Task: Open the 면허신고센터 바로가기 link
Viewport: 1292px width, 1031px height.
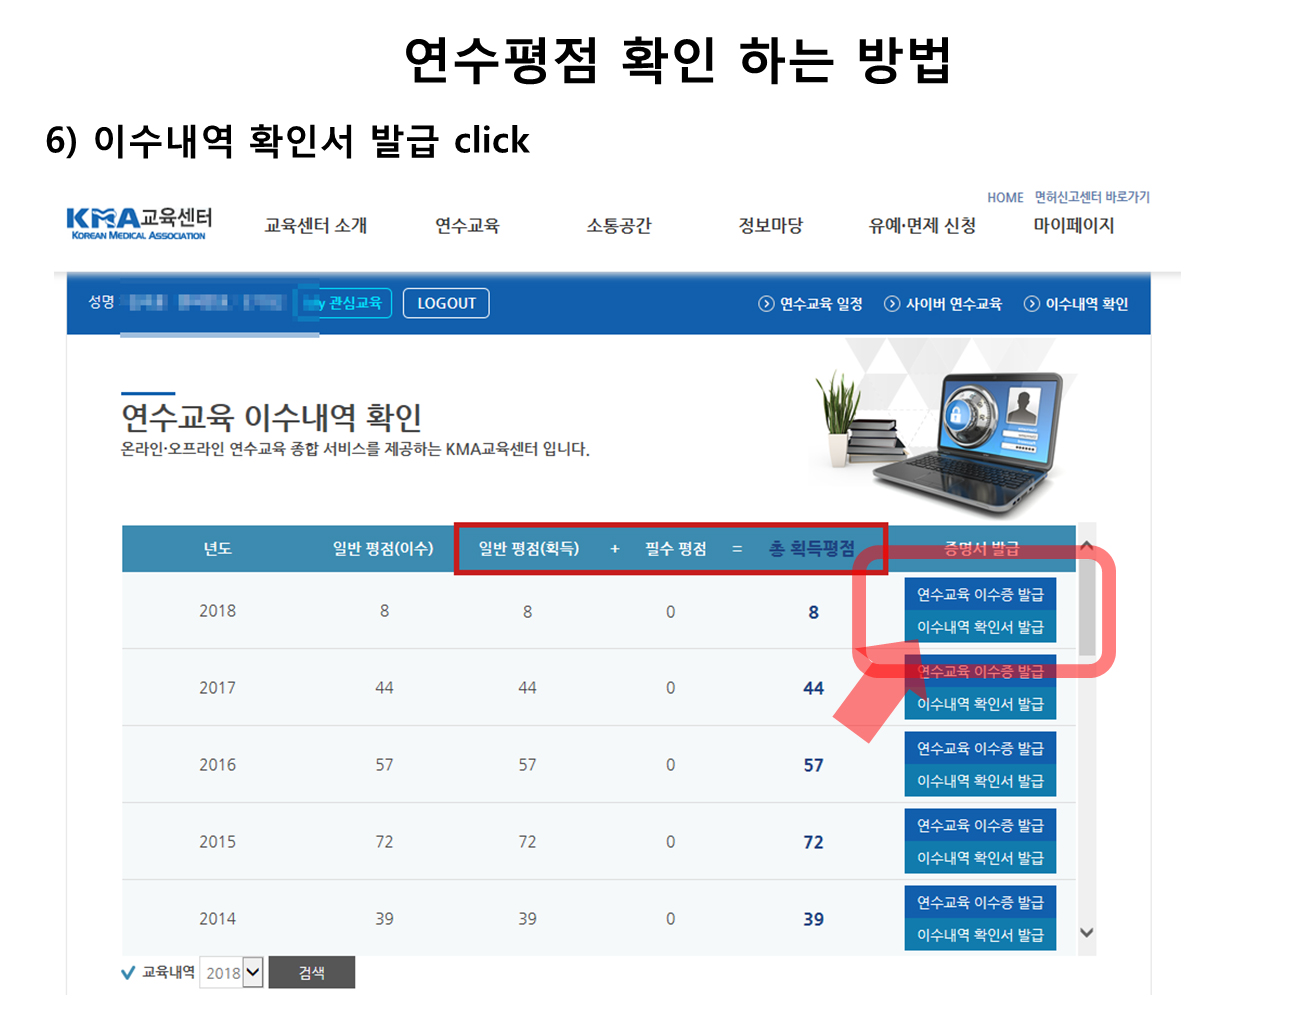Action: click(1092, 198)
